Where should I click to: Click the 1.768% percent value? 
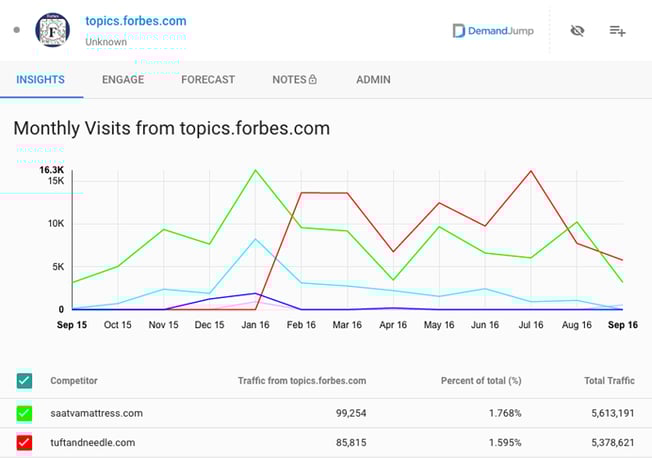click(x=505, y=413)
